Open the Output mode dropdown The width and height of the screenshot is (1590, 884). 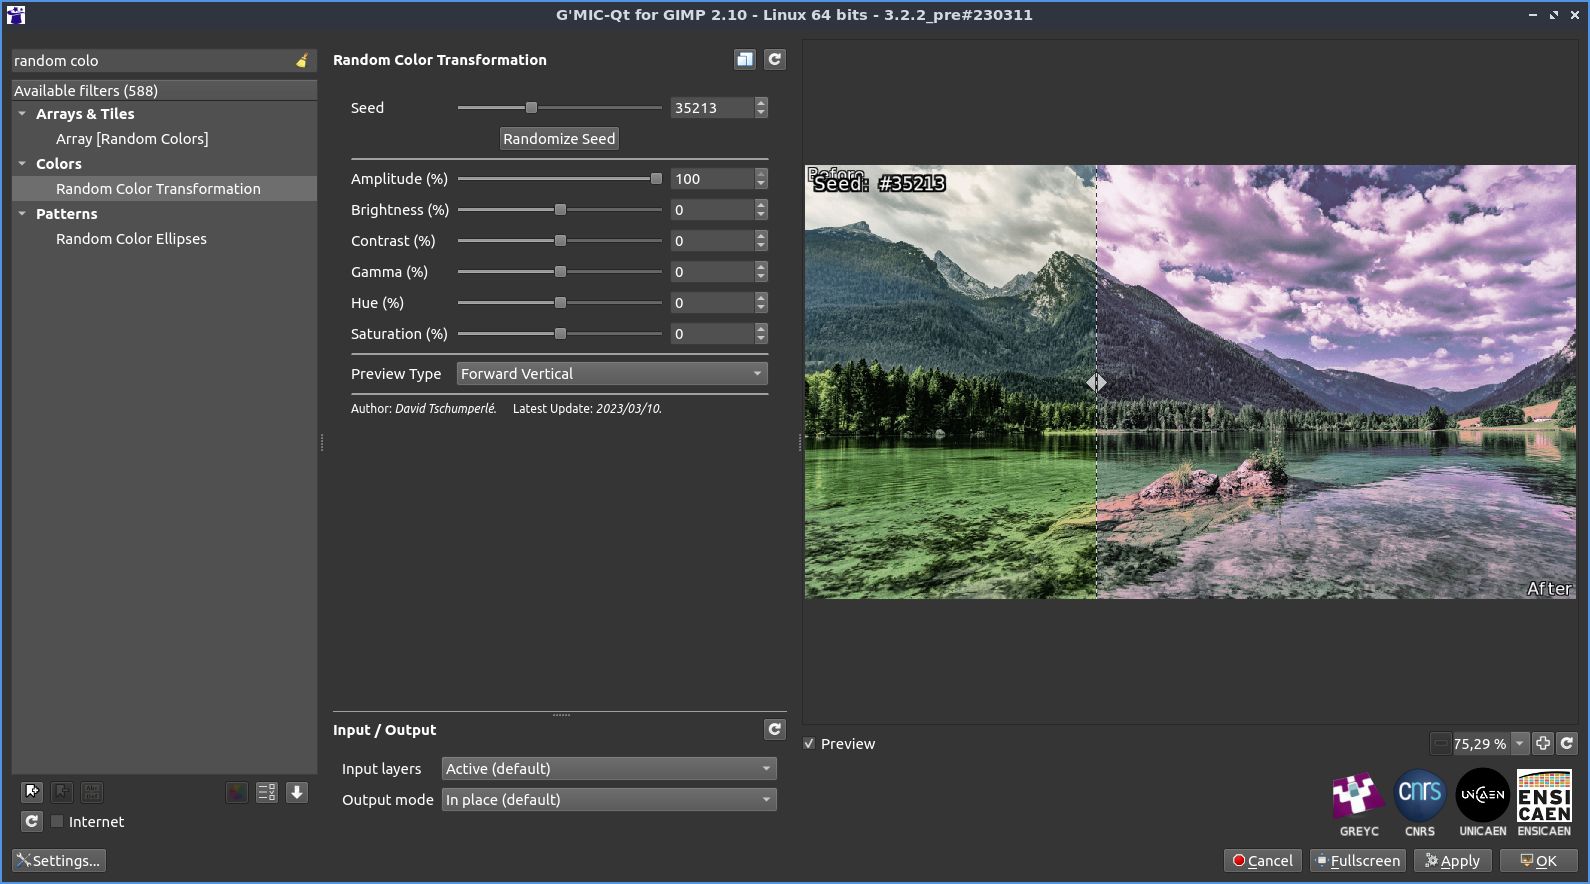(609, 800)
